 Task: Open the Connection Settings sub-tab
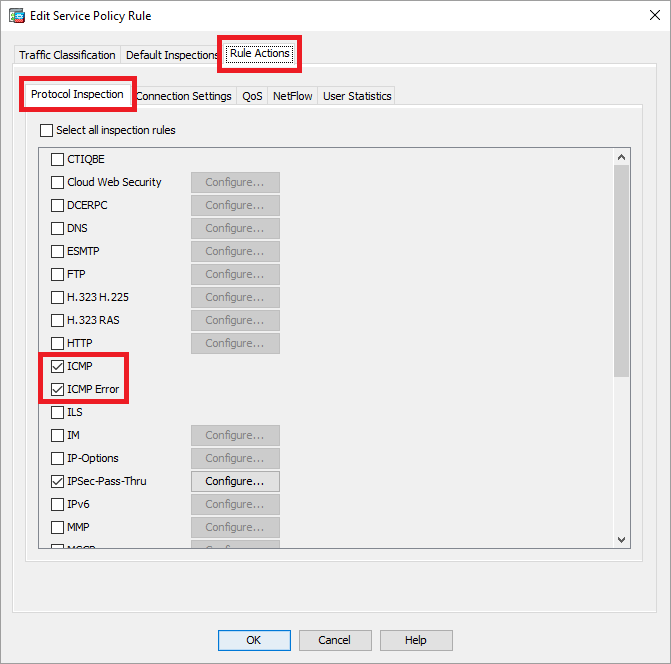pos(183,96)
